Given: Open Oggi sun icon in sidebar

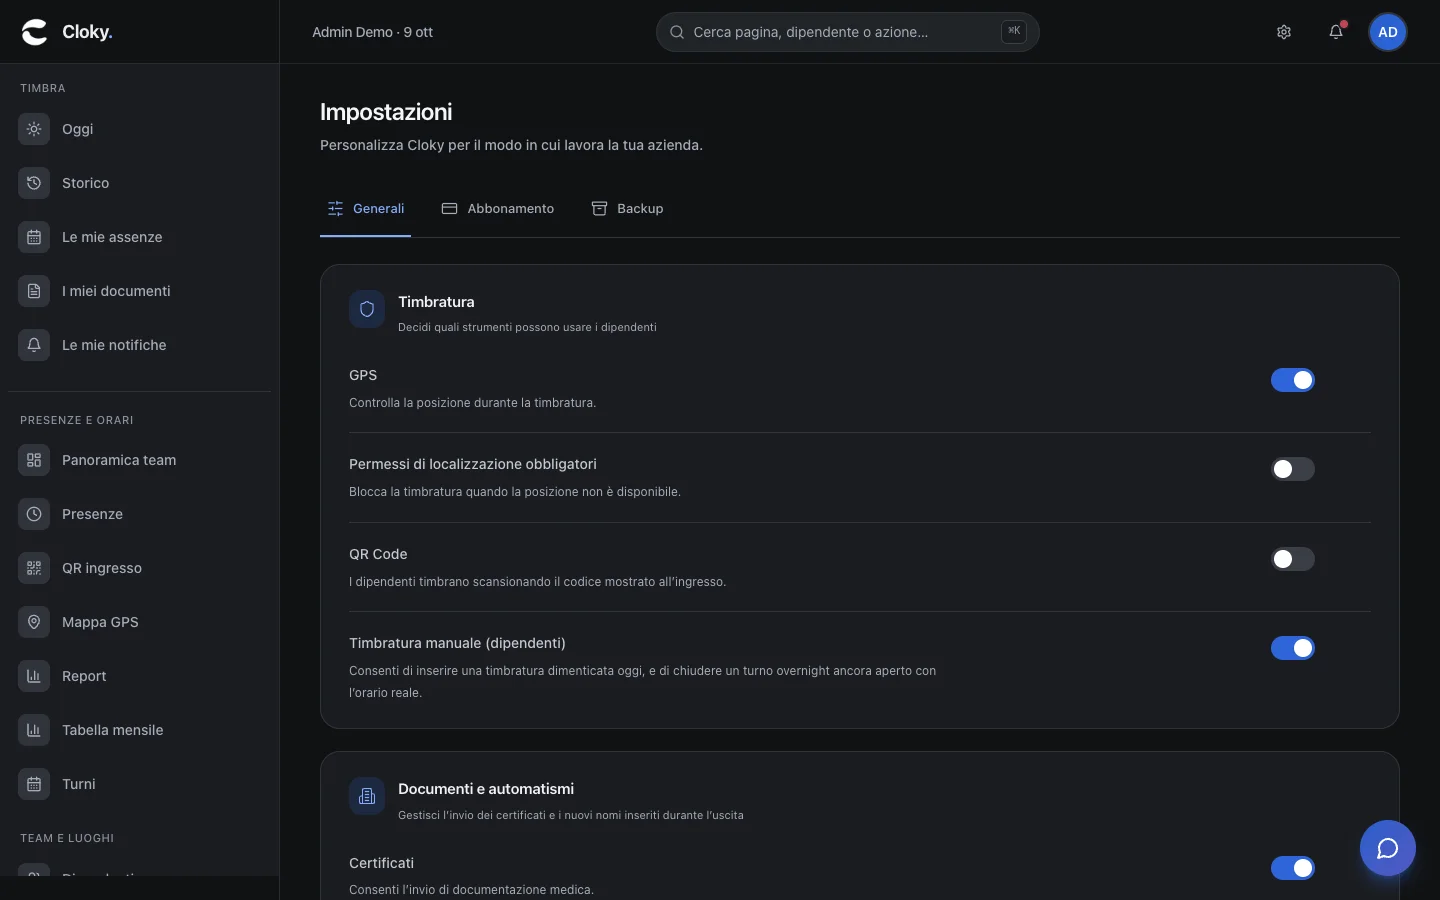Looking at the screenshot, I should [x=34, y=129].
